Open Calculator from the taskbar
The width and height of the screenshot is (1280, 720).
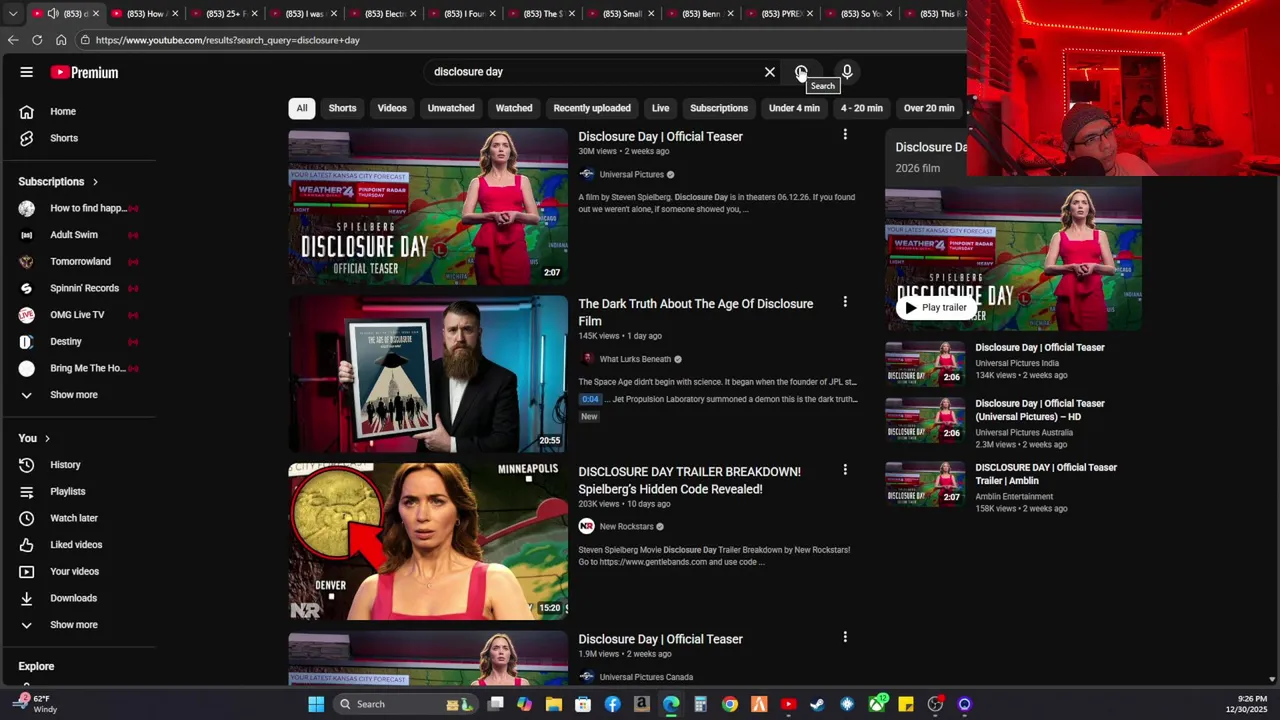pos(700,704)
